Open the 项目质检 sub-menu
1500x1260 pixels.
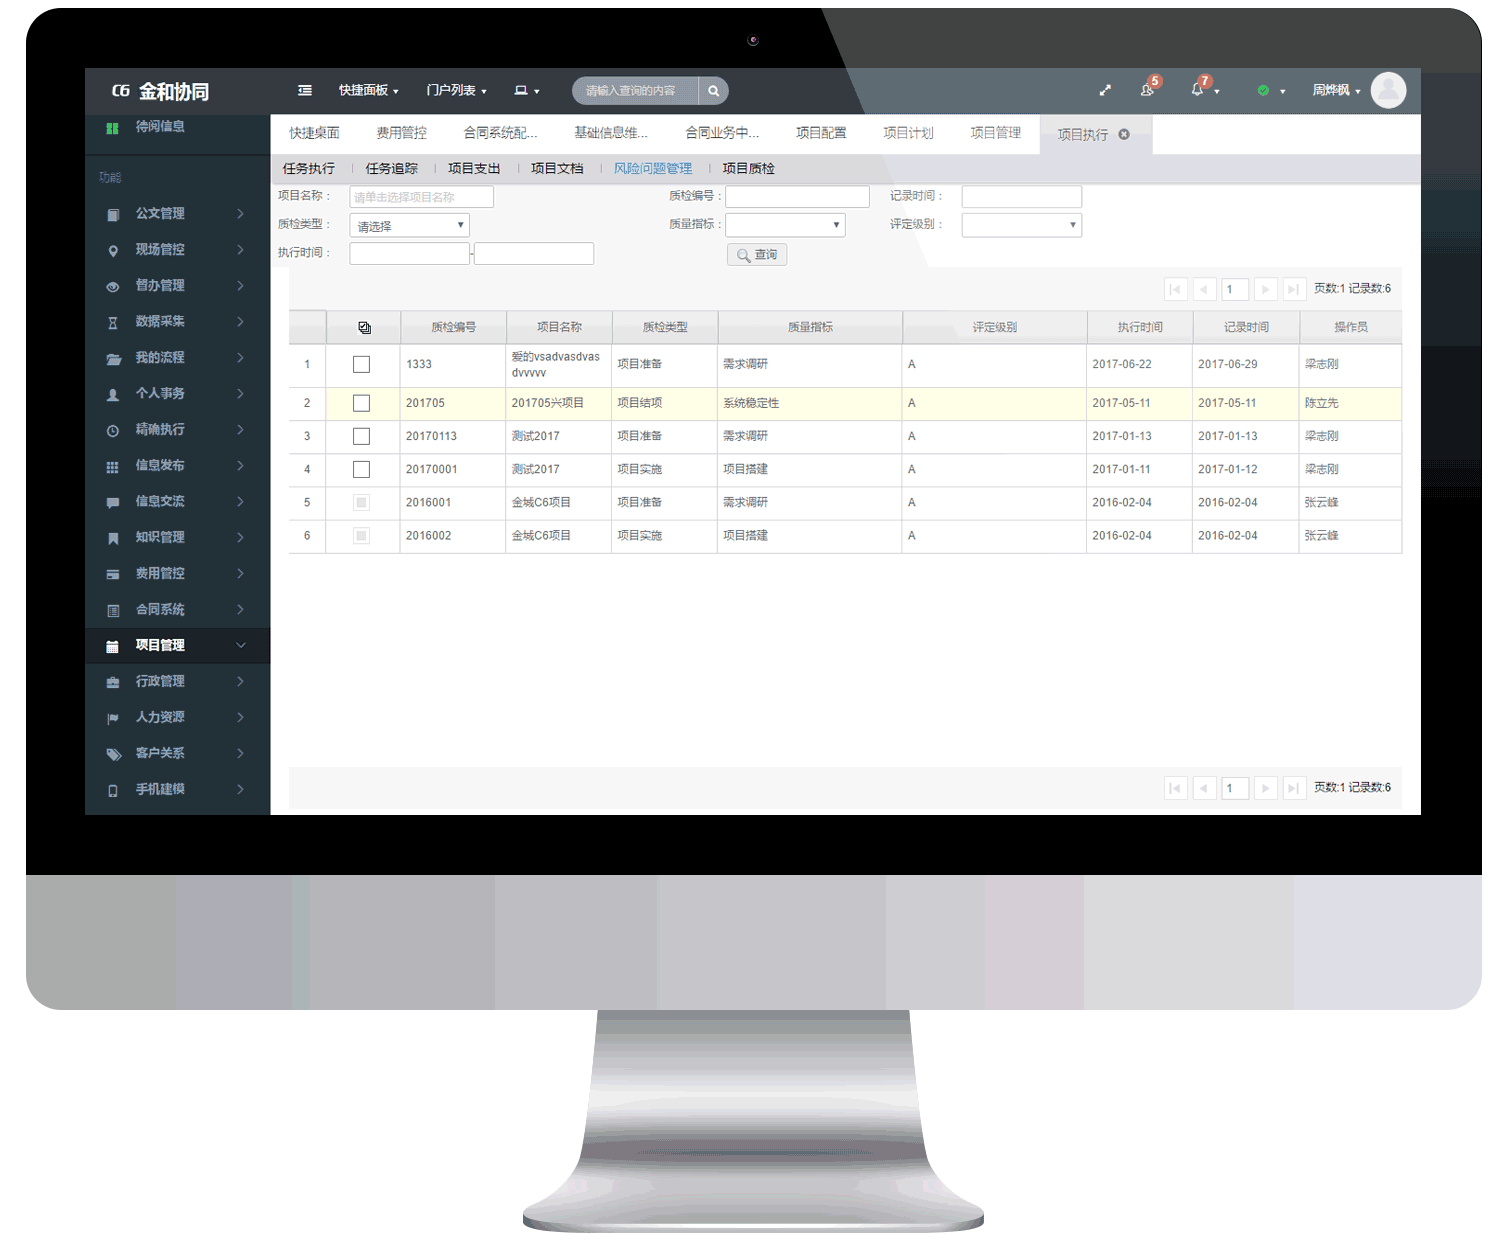[x=749, y=169]
